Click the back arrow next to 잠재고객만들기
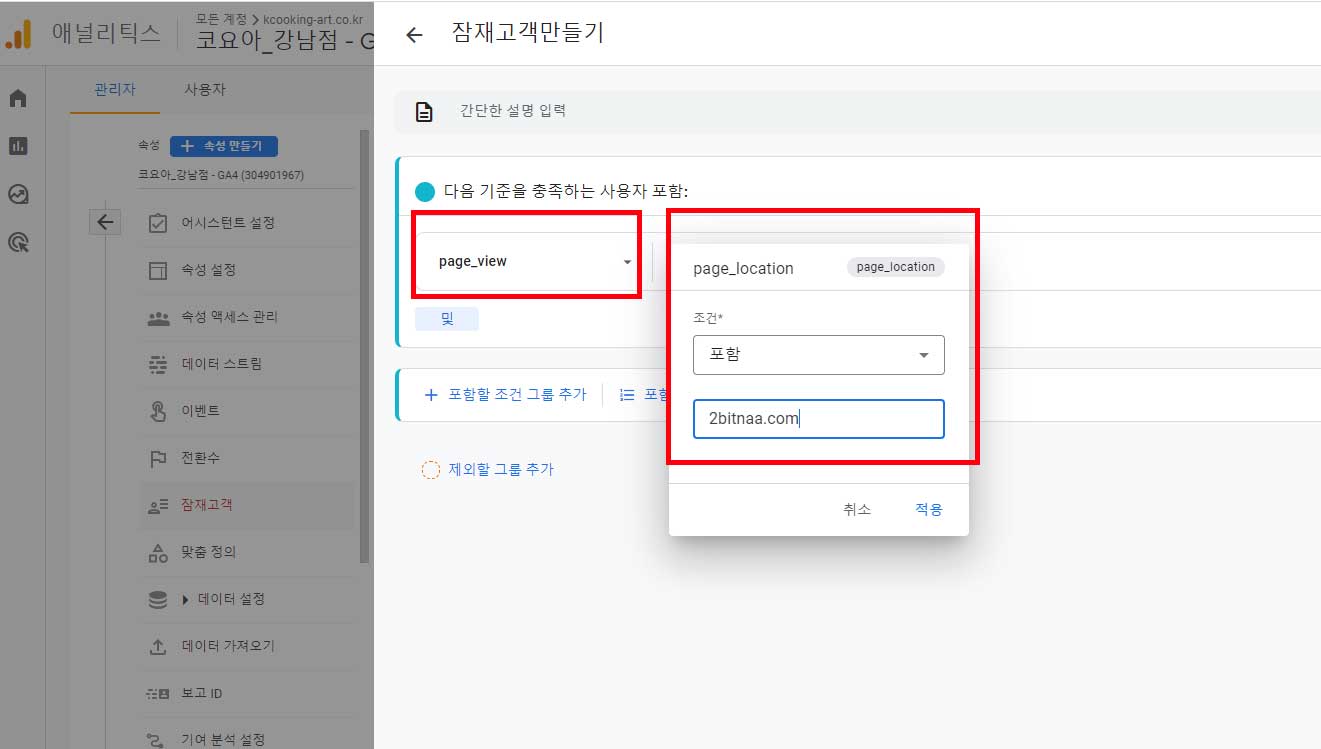This screenshot has height=749, width=1321. pyautogui.click(x=414, y=33)
